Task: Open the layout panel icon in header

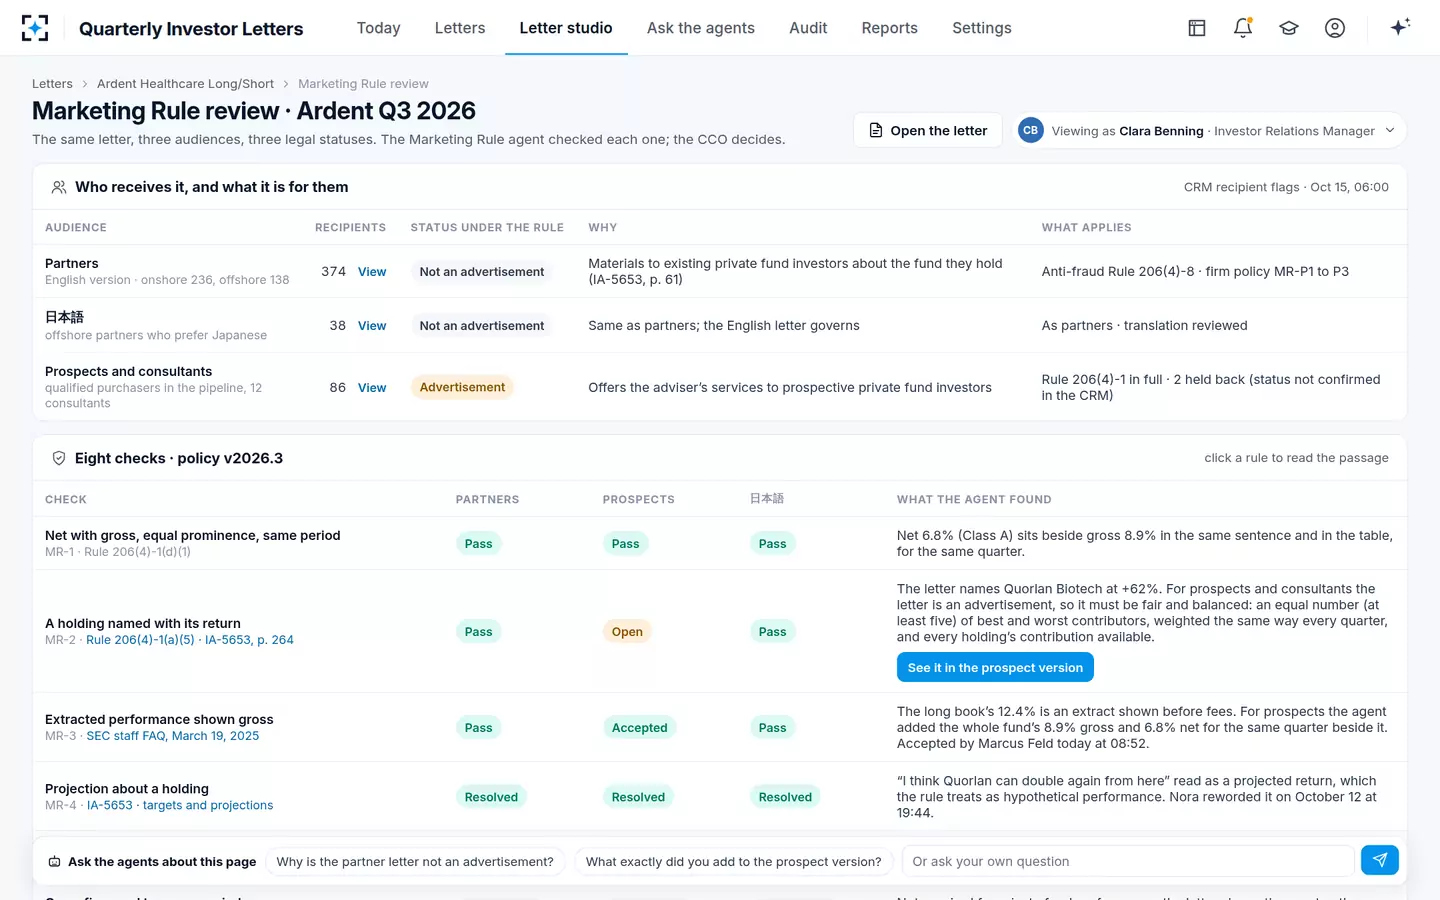Action: click(x=1197, y=28)
